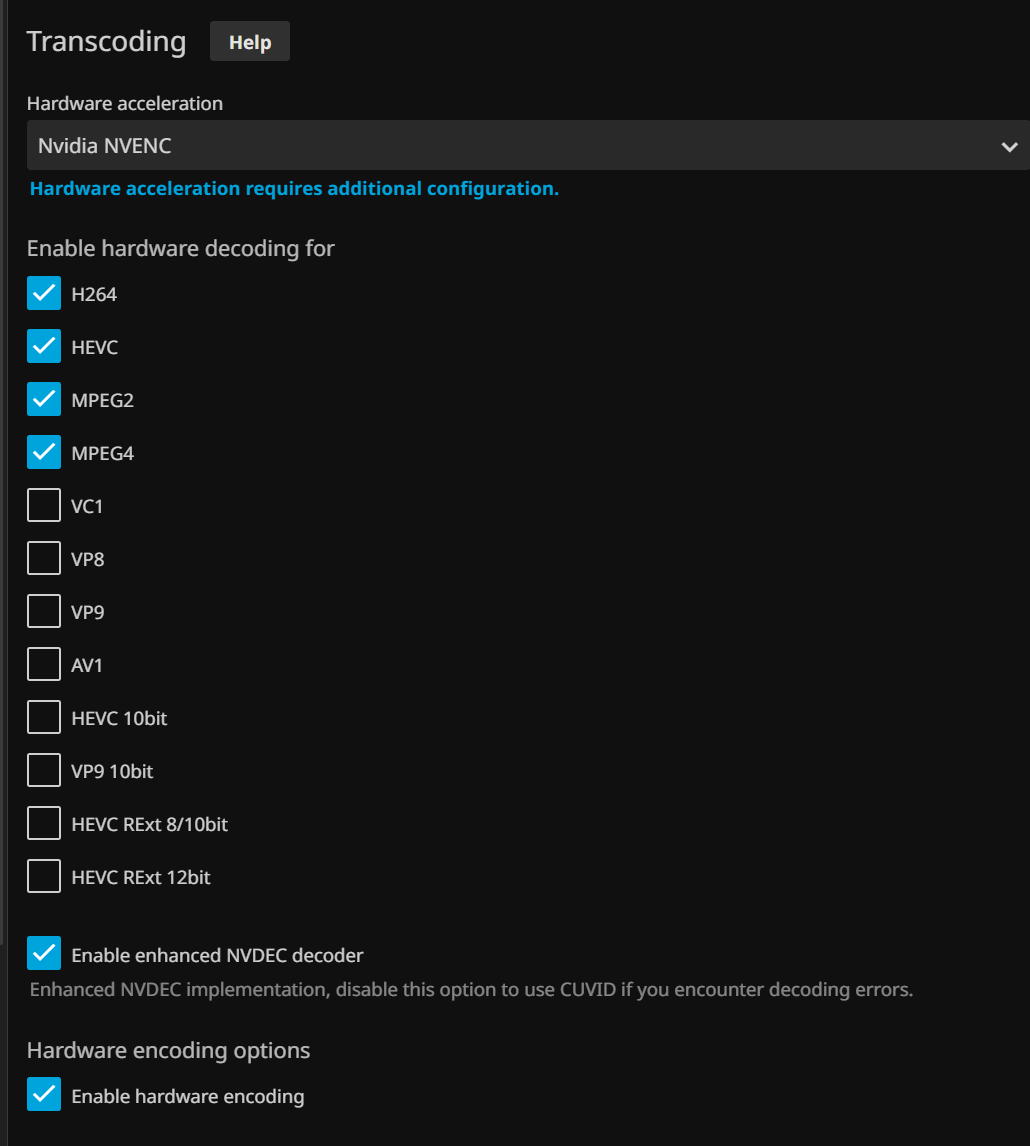This screenshot has width=1030, height=1146.
Task: Click the Enable enhanced NVDEC decoder label
Action: click(x=217, y=956)
